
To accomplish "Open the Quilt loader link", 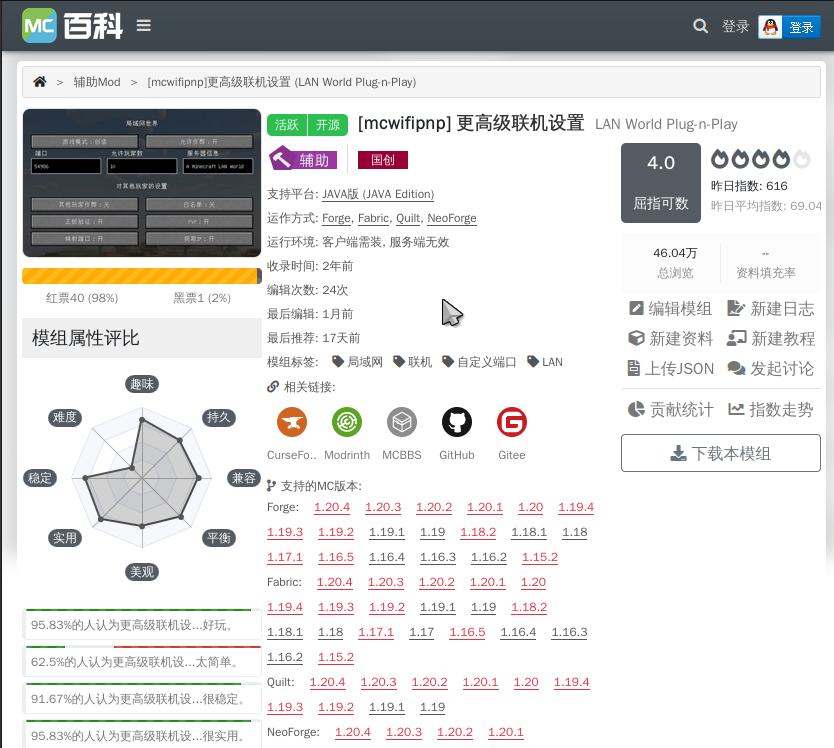I will click(408, 218).
